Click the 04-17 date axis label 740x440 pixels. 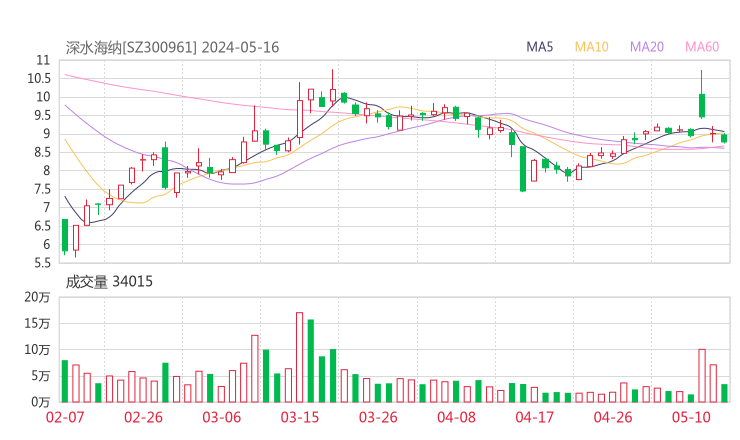coord(535,417)
